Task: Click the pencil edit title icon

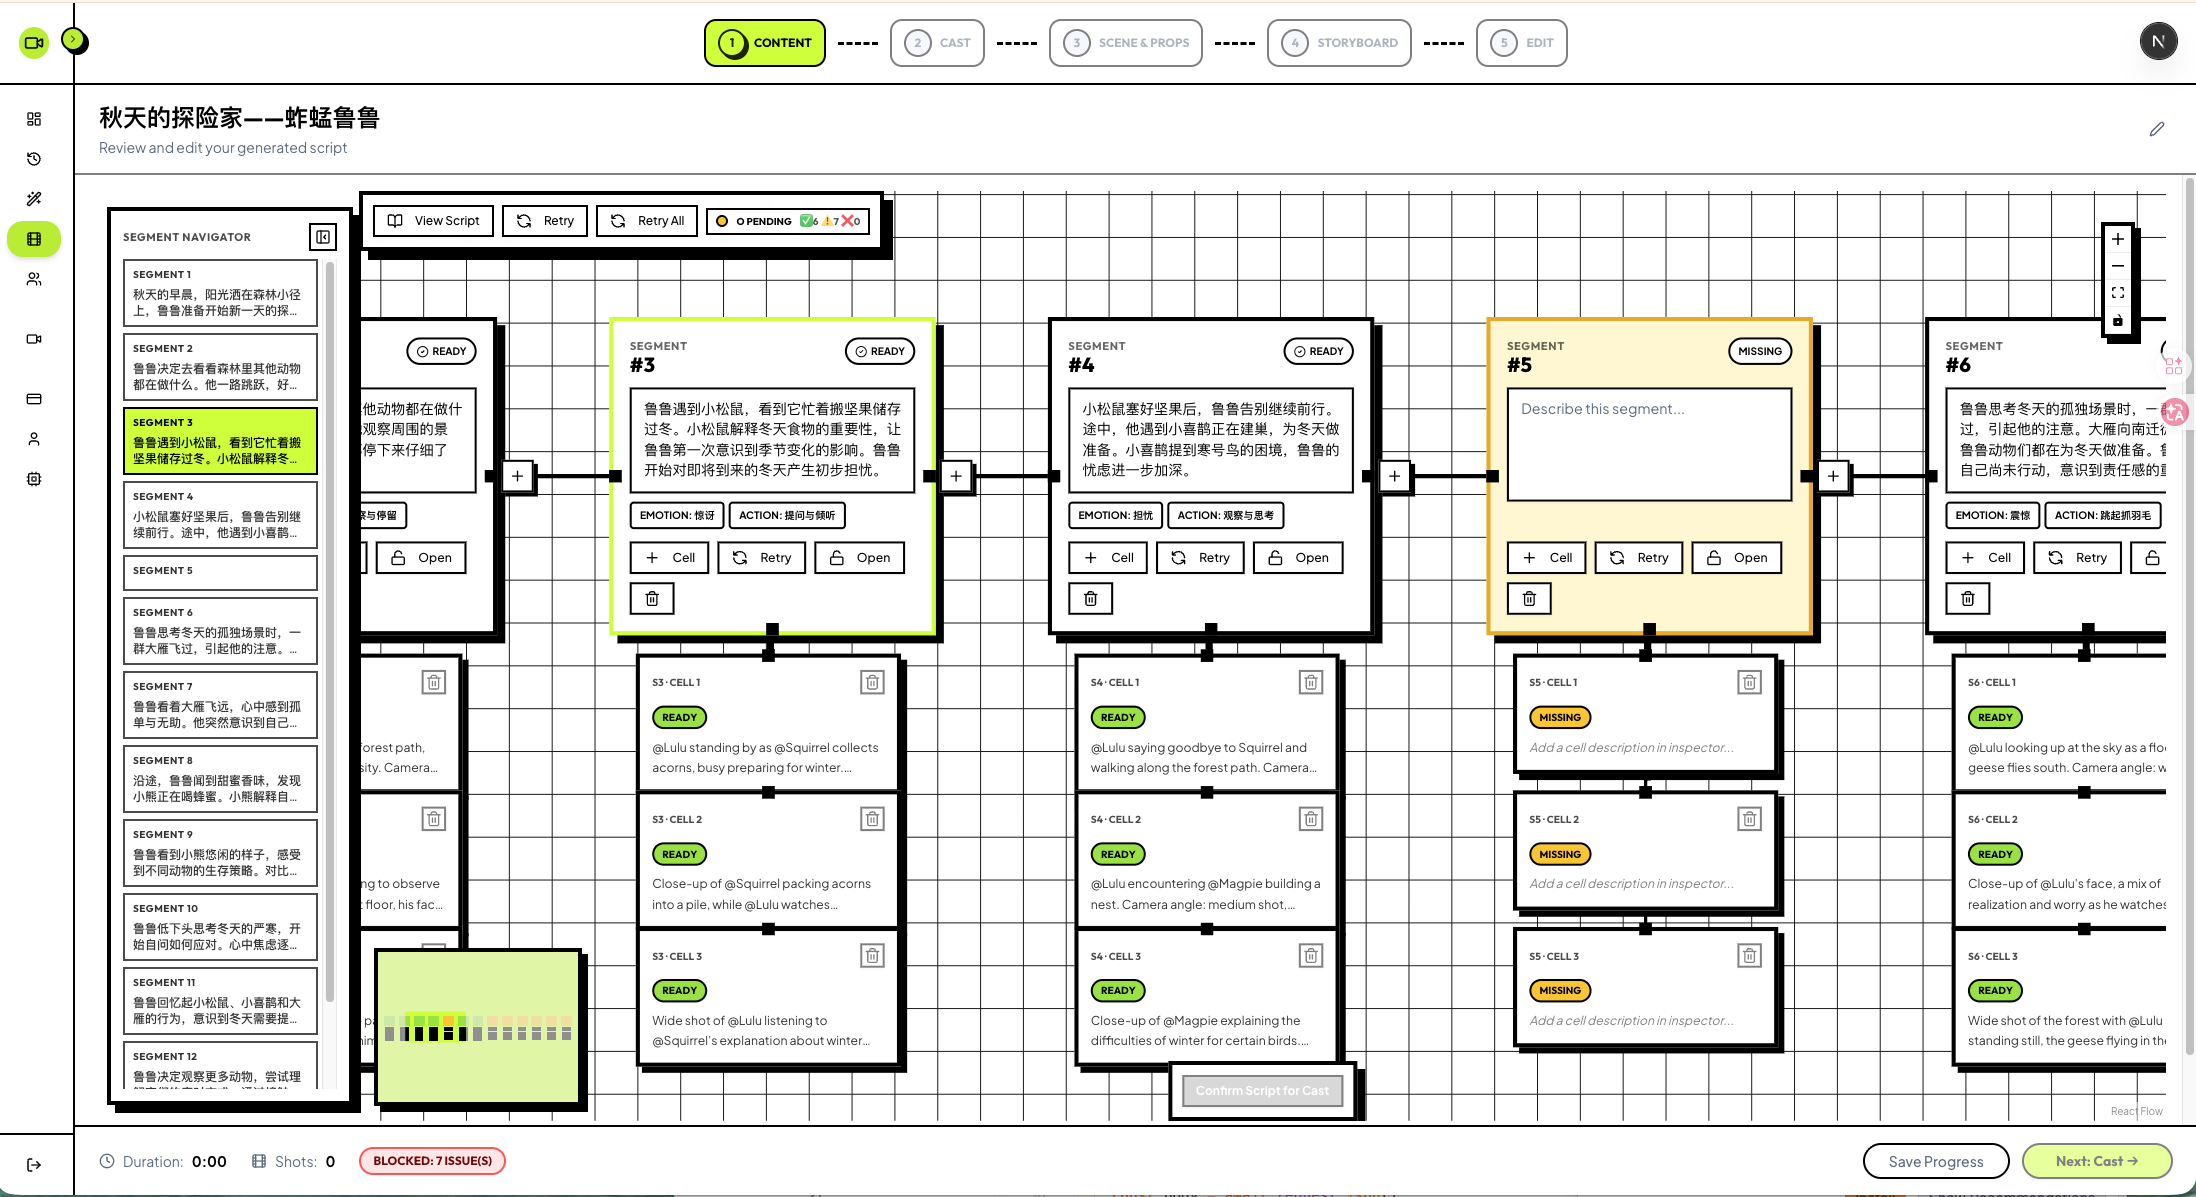Action: tap(2157, 129)
